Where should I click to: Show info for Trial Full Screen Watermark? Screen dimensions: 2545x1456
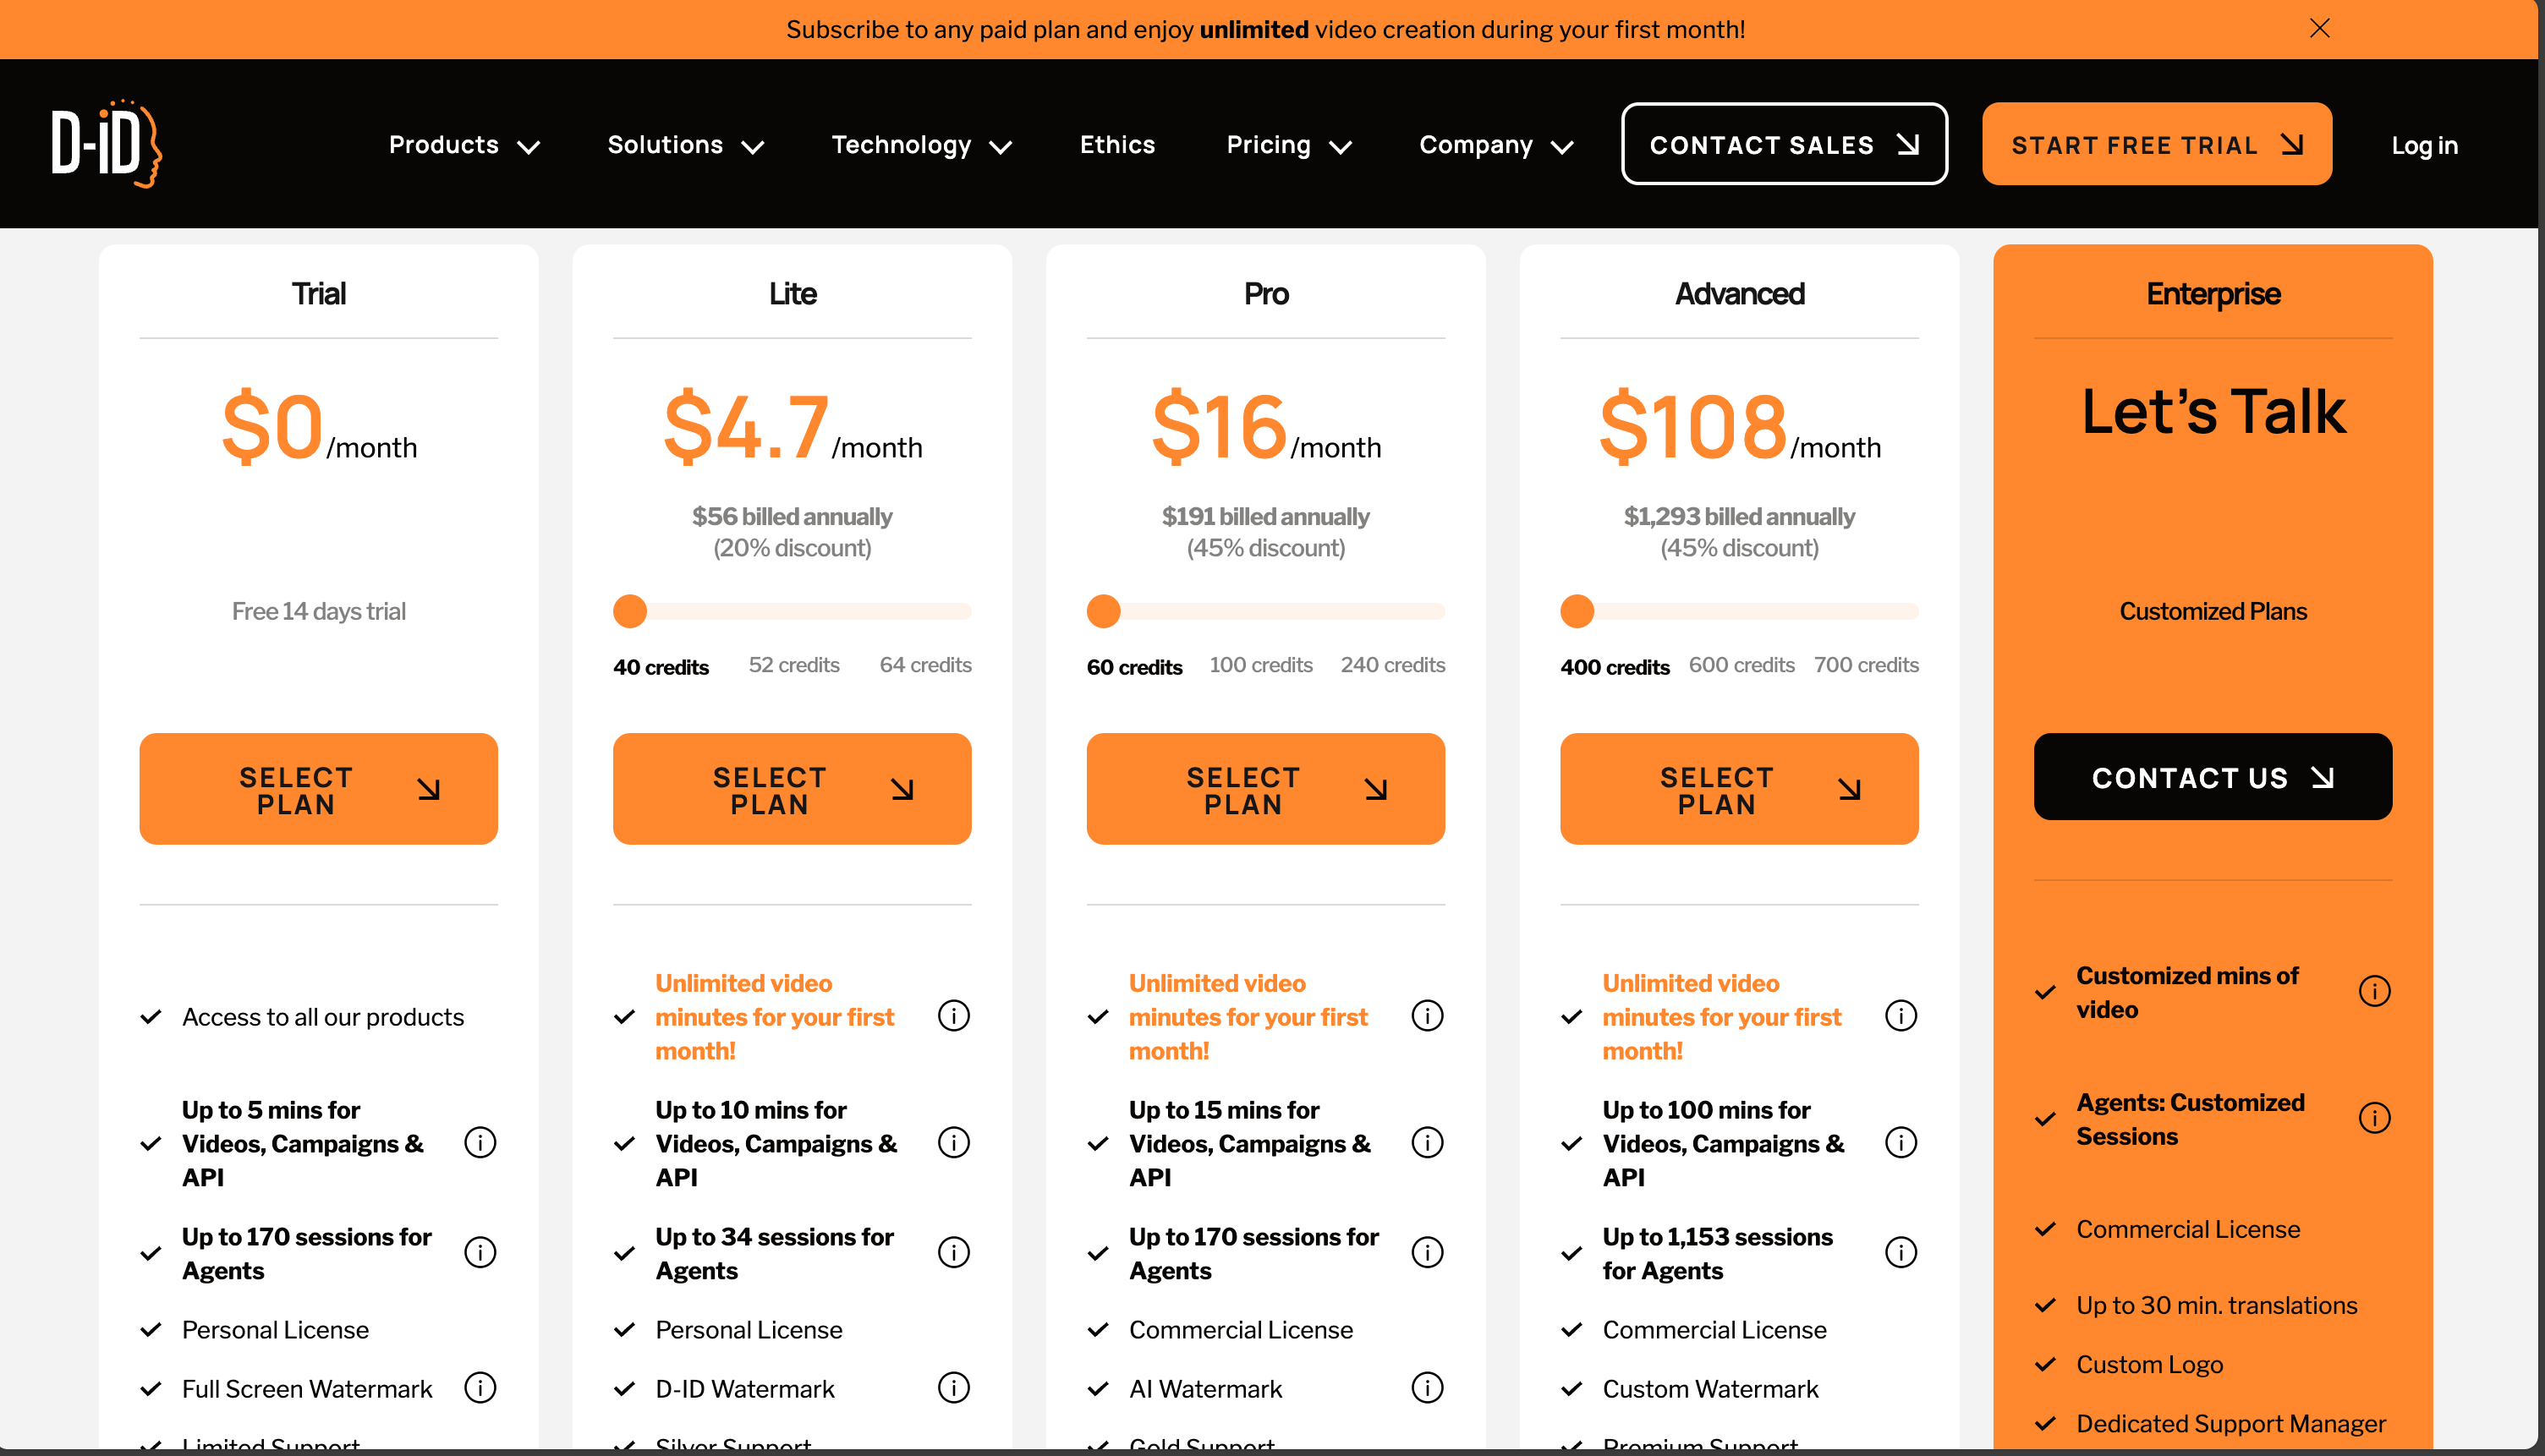(x=480, y=1388)
